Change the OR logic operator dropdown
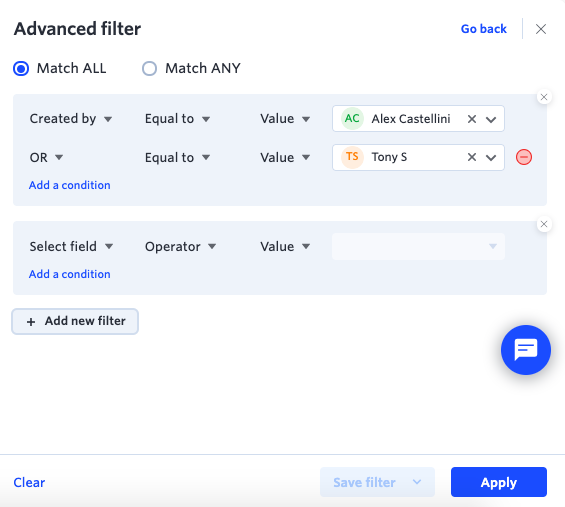Screen dimensions: 565x507 46,157
